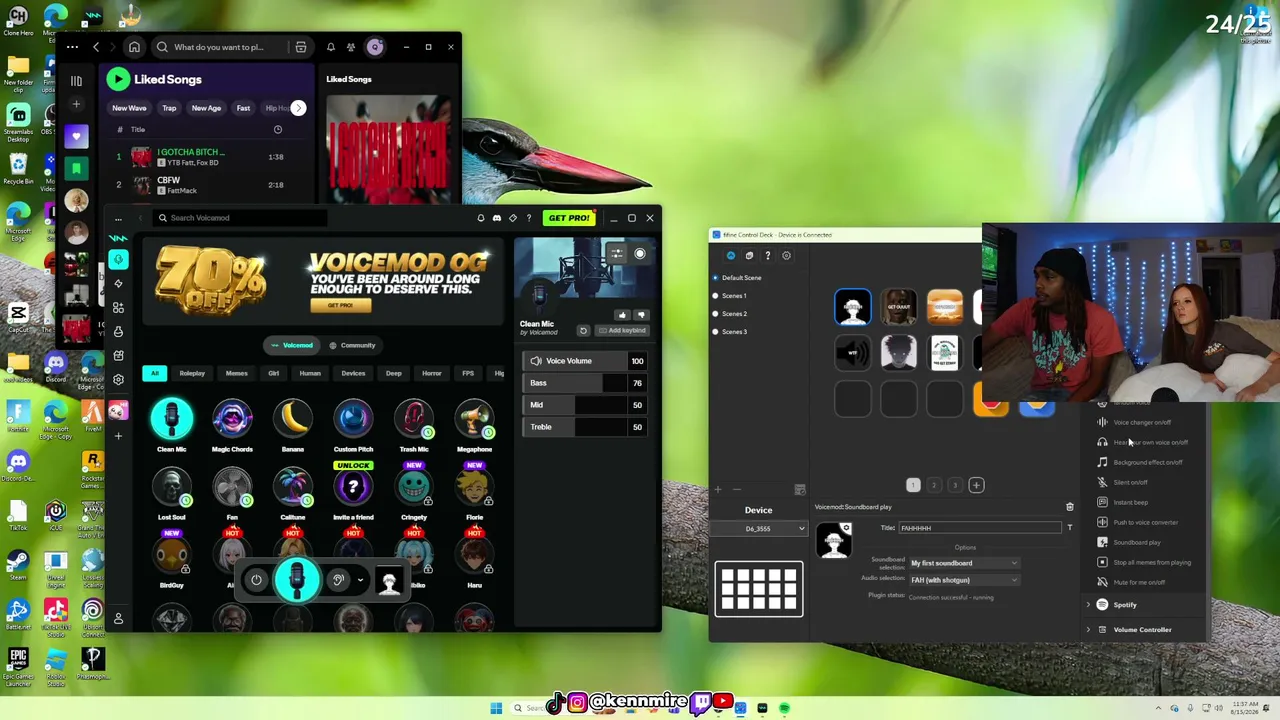Select the Magic Chords voice in Voicemod
1280x720 pixels.
pyautogui.click(x=232, y=420)
